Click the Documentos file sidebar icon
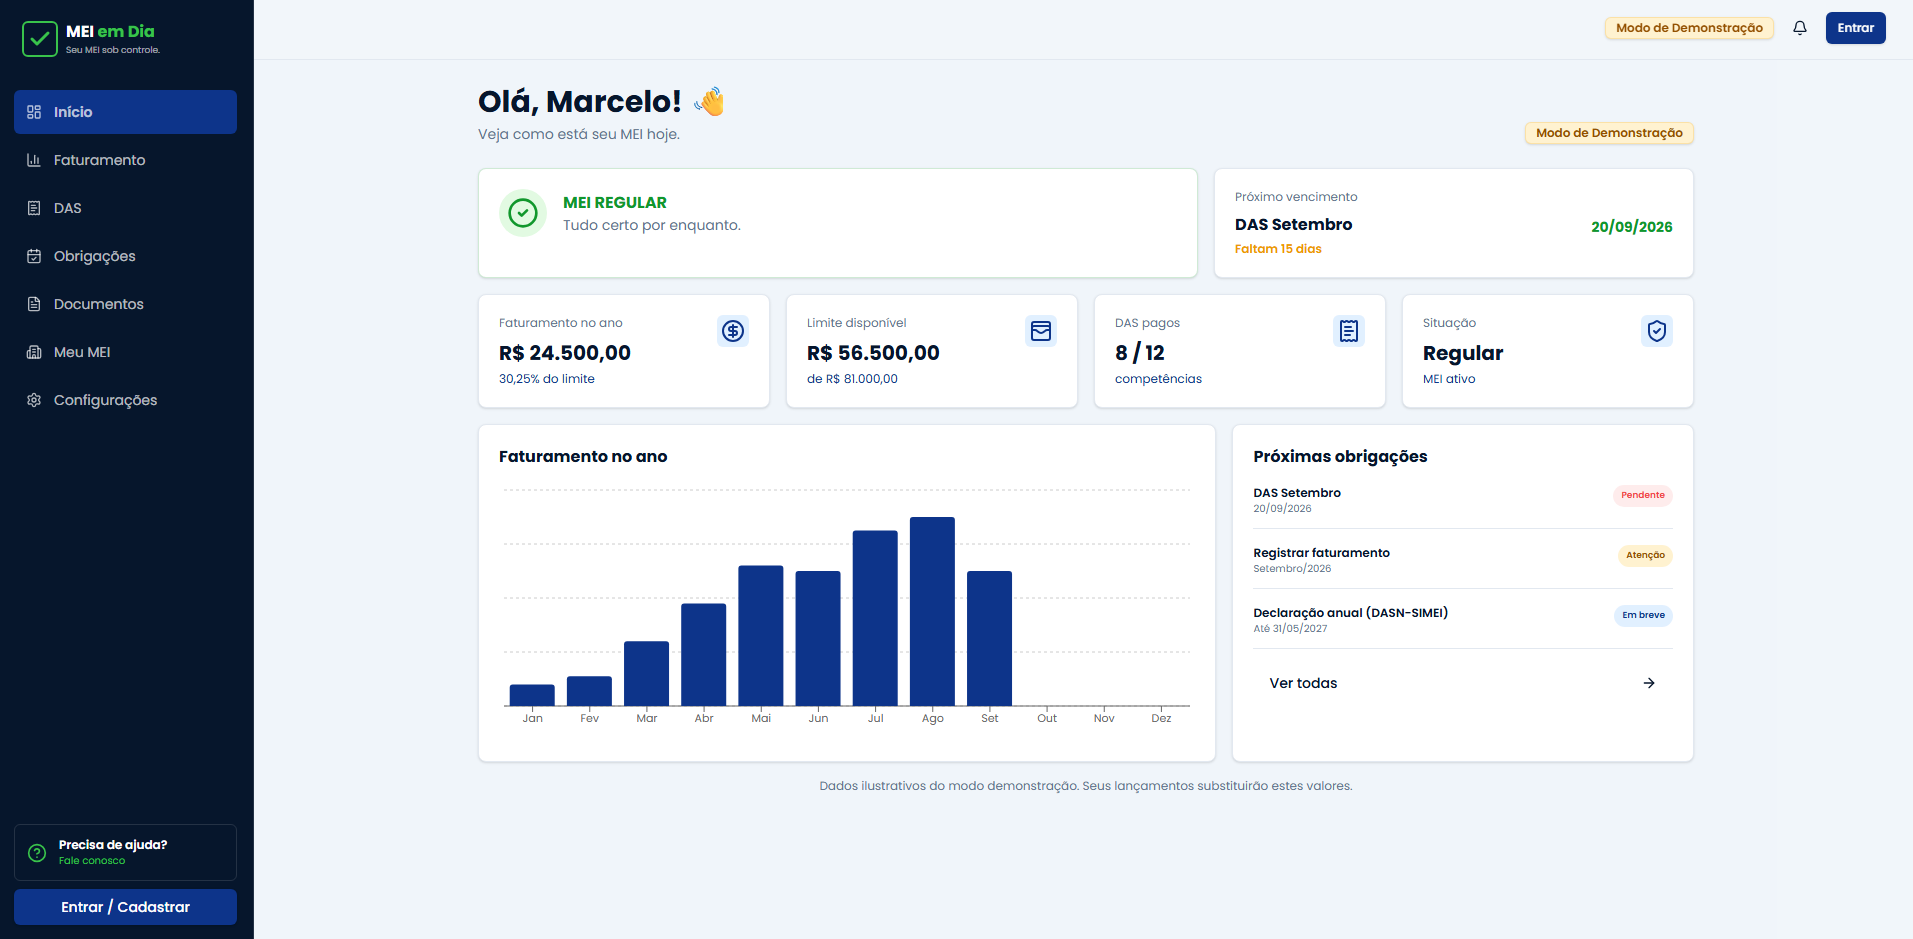 tap(34, 304)
